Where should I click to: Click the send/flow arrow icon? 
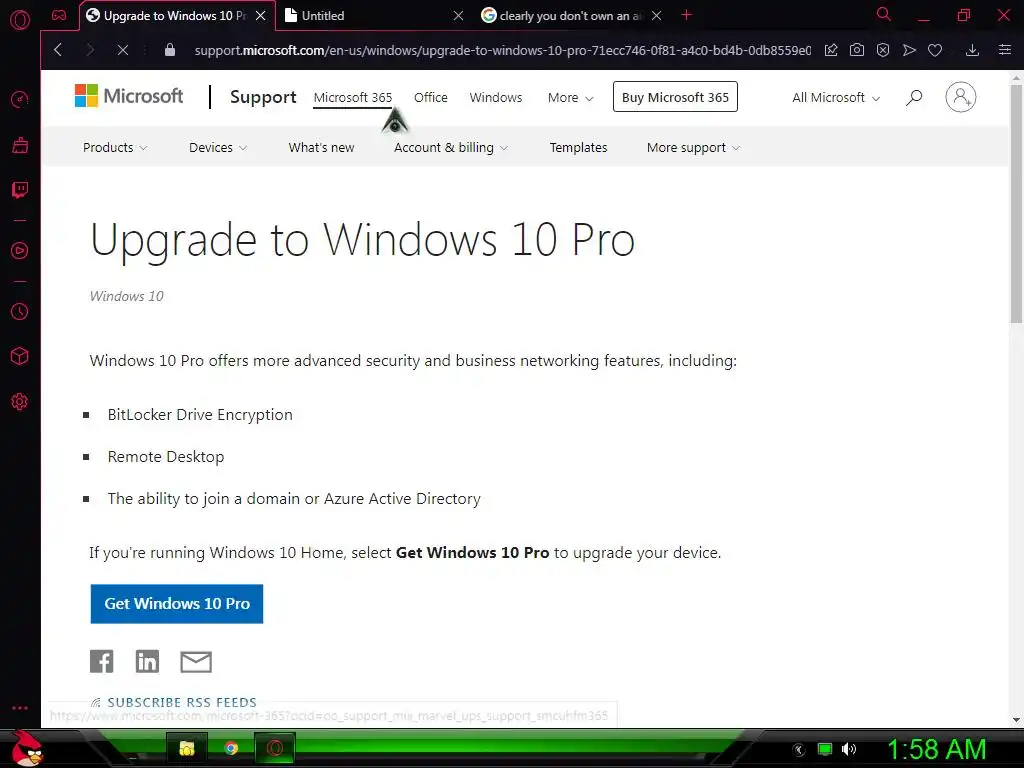909,50
